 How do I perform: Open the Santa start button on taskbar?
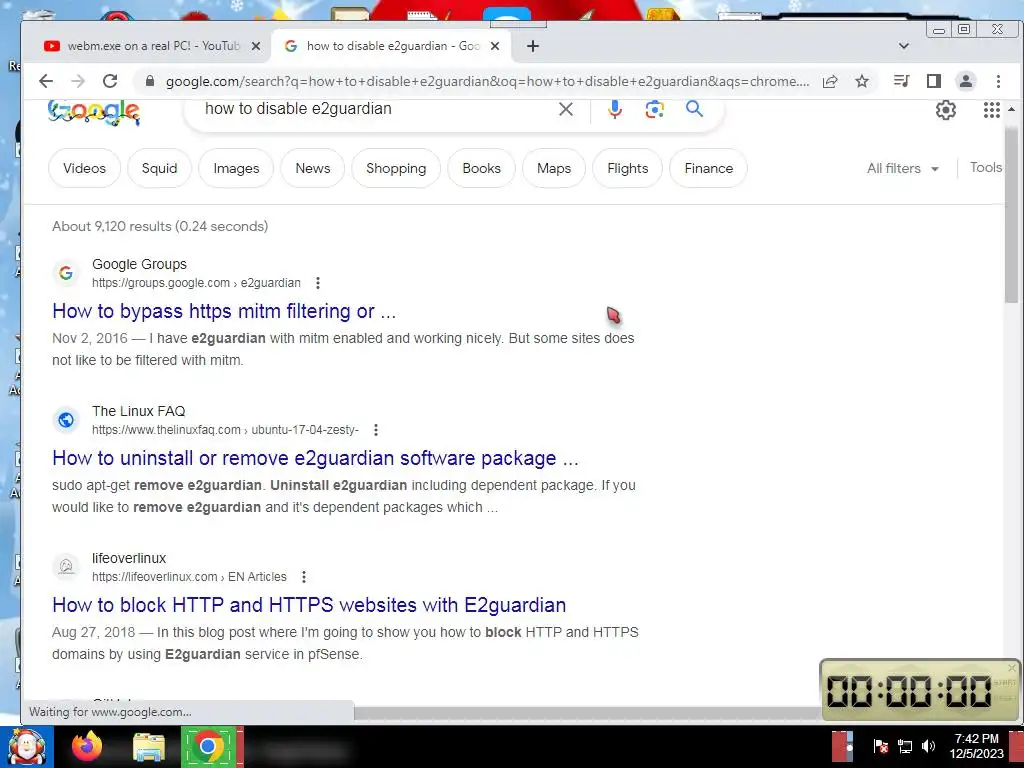(26, 747)
